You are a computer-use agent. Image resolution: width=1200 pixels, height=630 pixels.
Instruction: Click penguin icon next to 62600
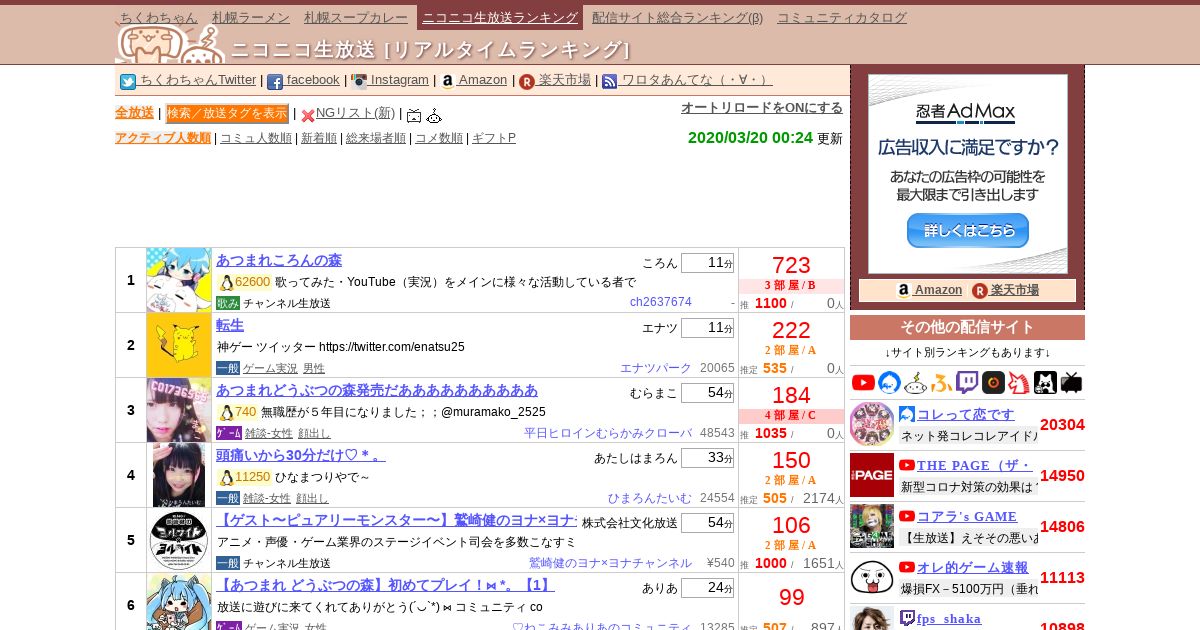226,282
